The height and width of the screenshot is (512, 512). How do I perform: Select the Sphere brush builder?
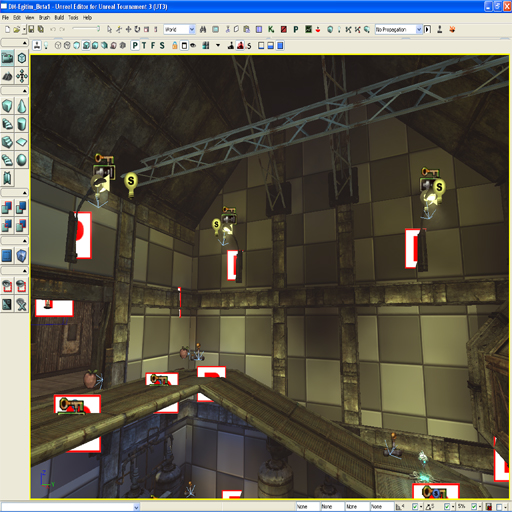22,160
